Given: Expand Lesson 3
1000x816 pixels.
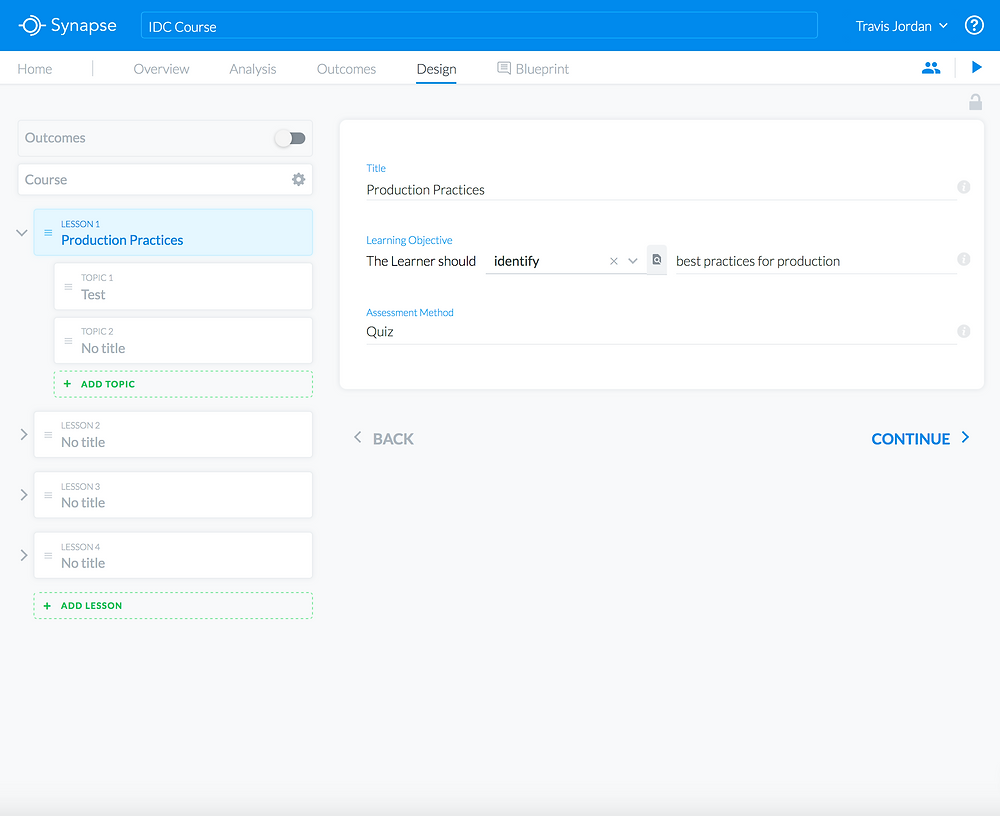Looking at the screenshot, I should click(x=24, y=495).
